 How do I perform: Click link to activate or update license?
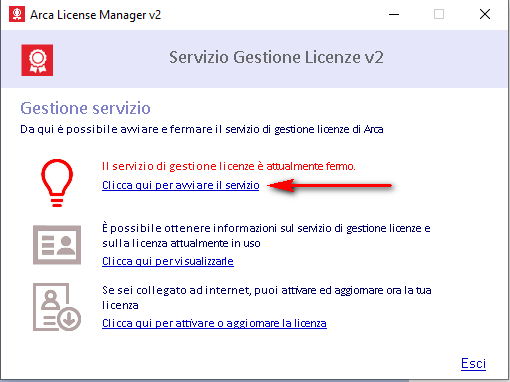click(x=214, y=323)
